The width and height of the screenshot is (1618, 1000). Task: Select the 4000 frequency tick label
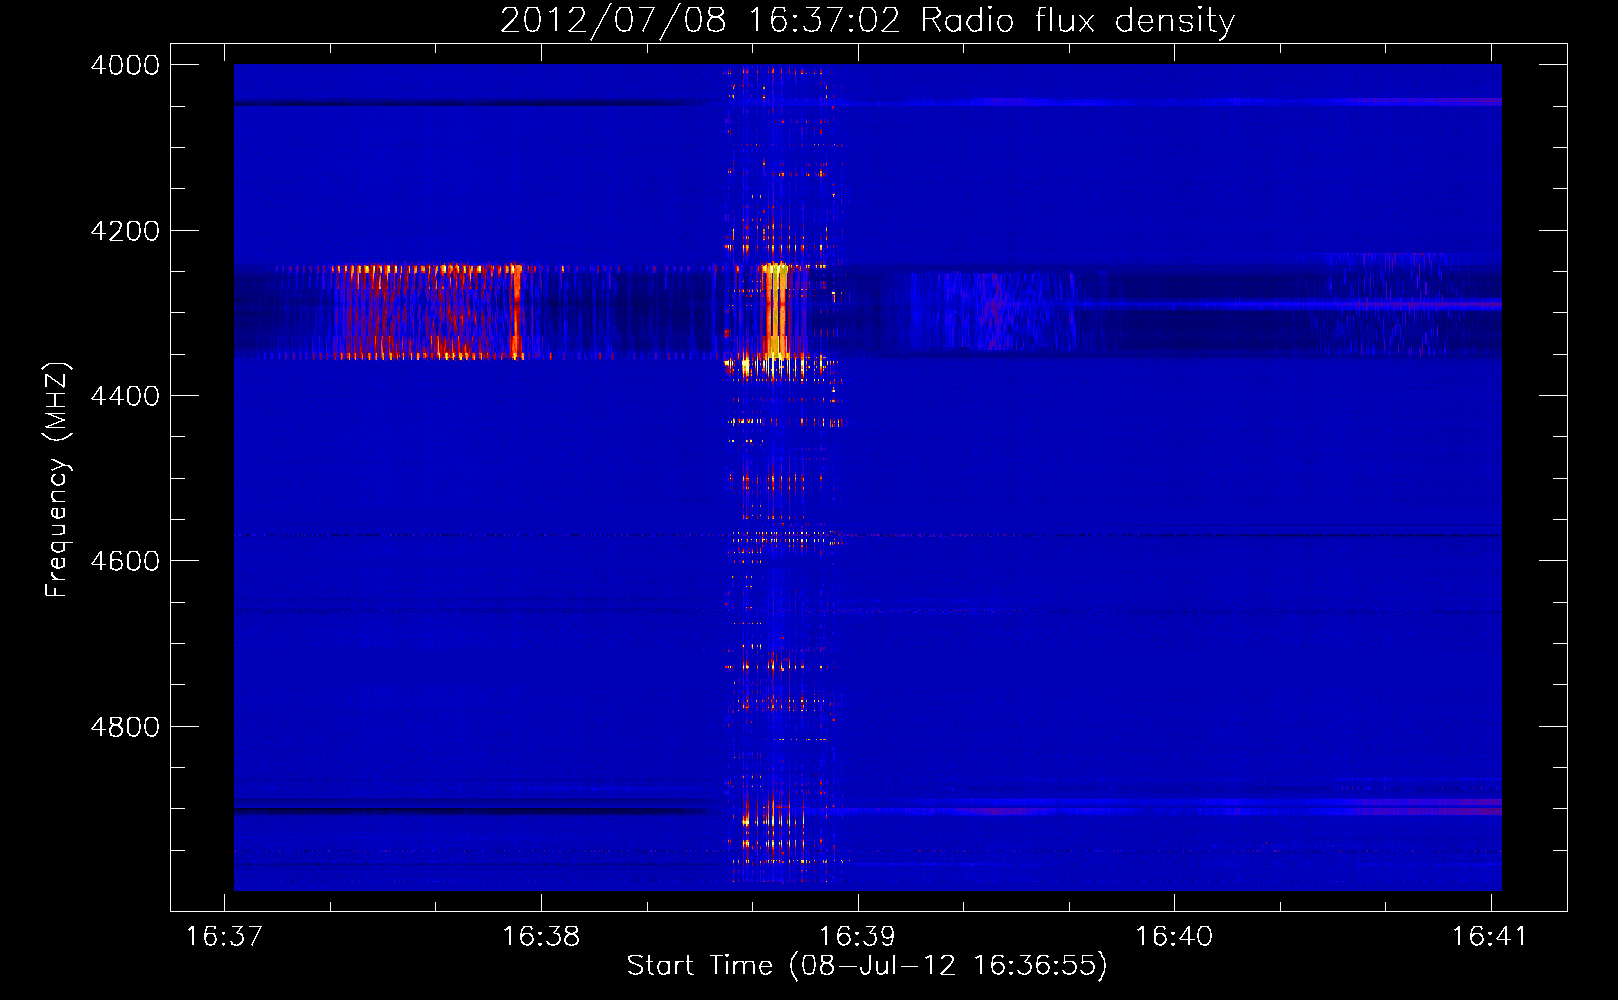tap(125, 65)
